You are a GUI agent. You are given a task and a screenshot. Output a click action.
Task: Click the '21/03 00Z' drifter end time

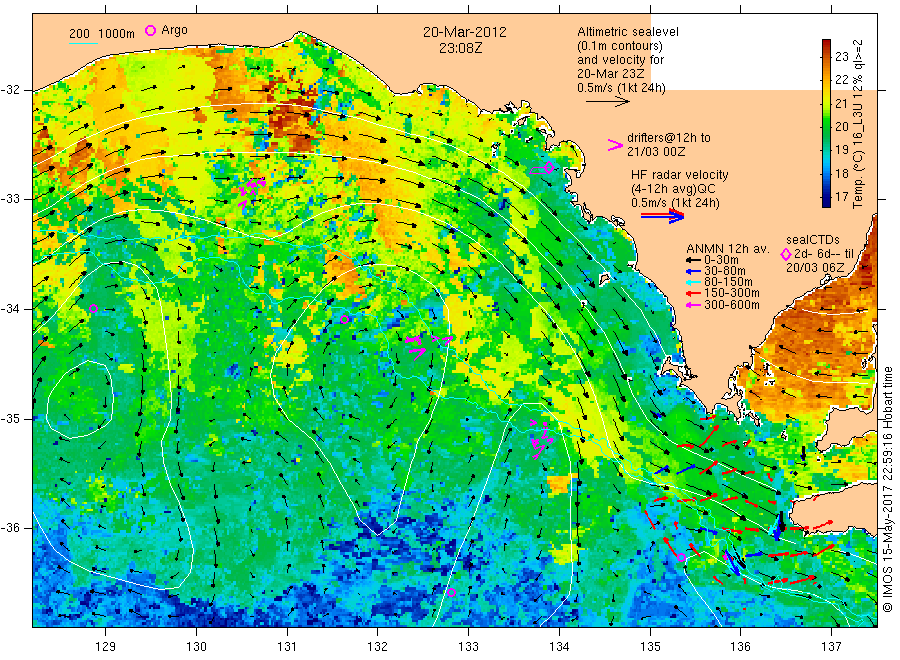click(656, 152)
